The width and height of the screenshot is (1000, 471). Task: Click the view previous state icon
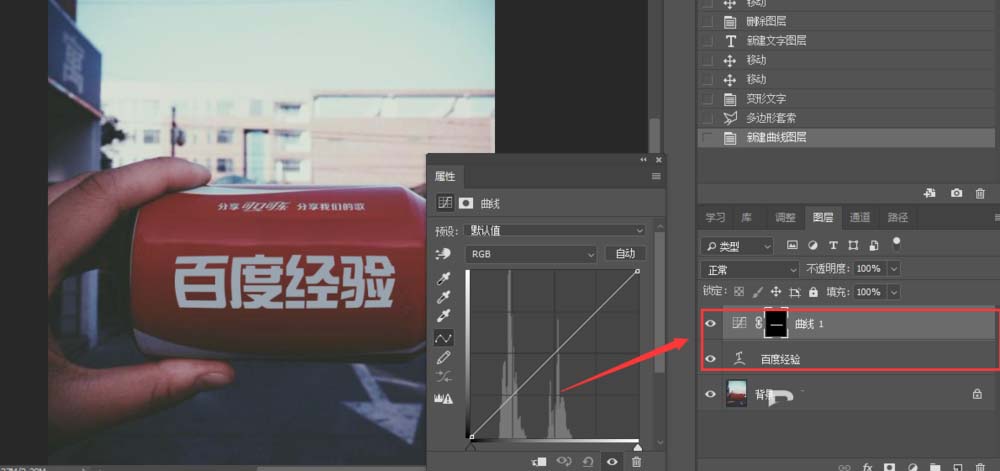coord(564,461)
